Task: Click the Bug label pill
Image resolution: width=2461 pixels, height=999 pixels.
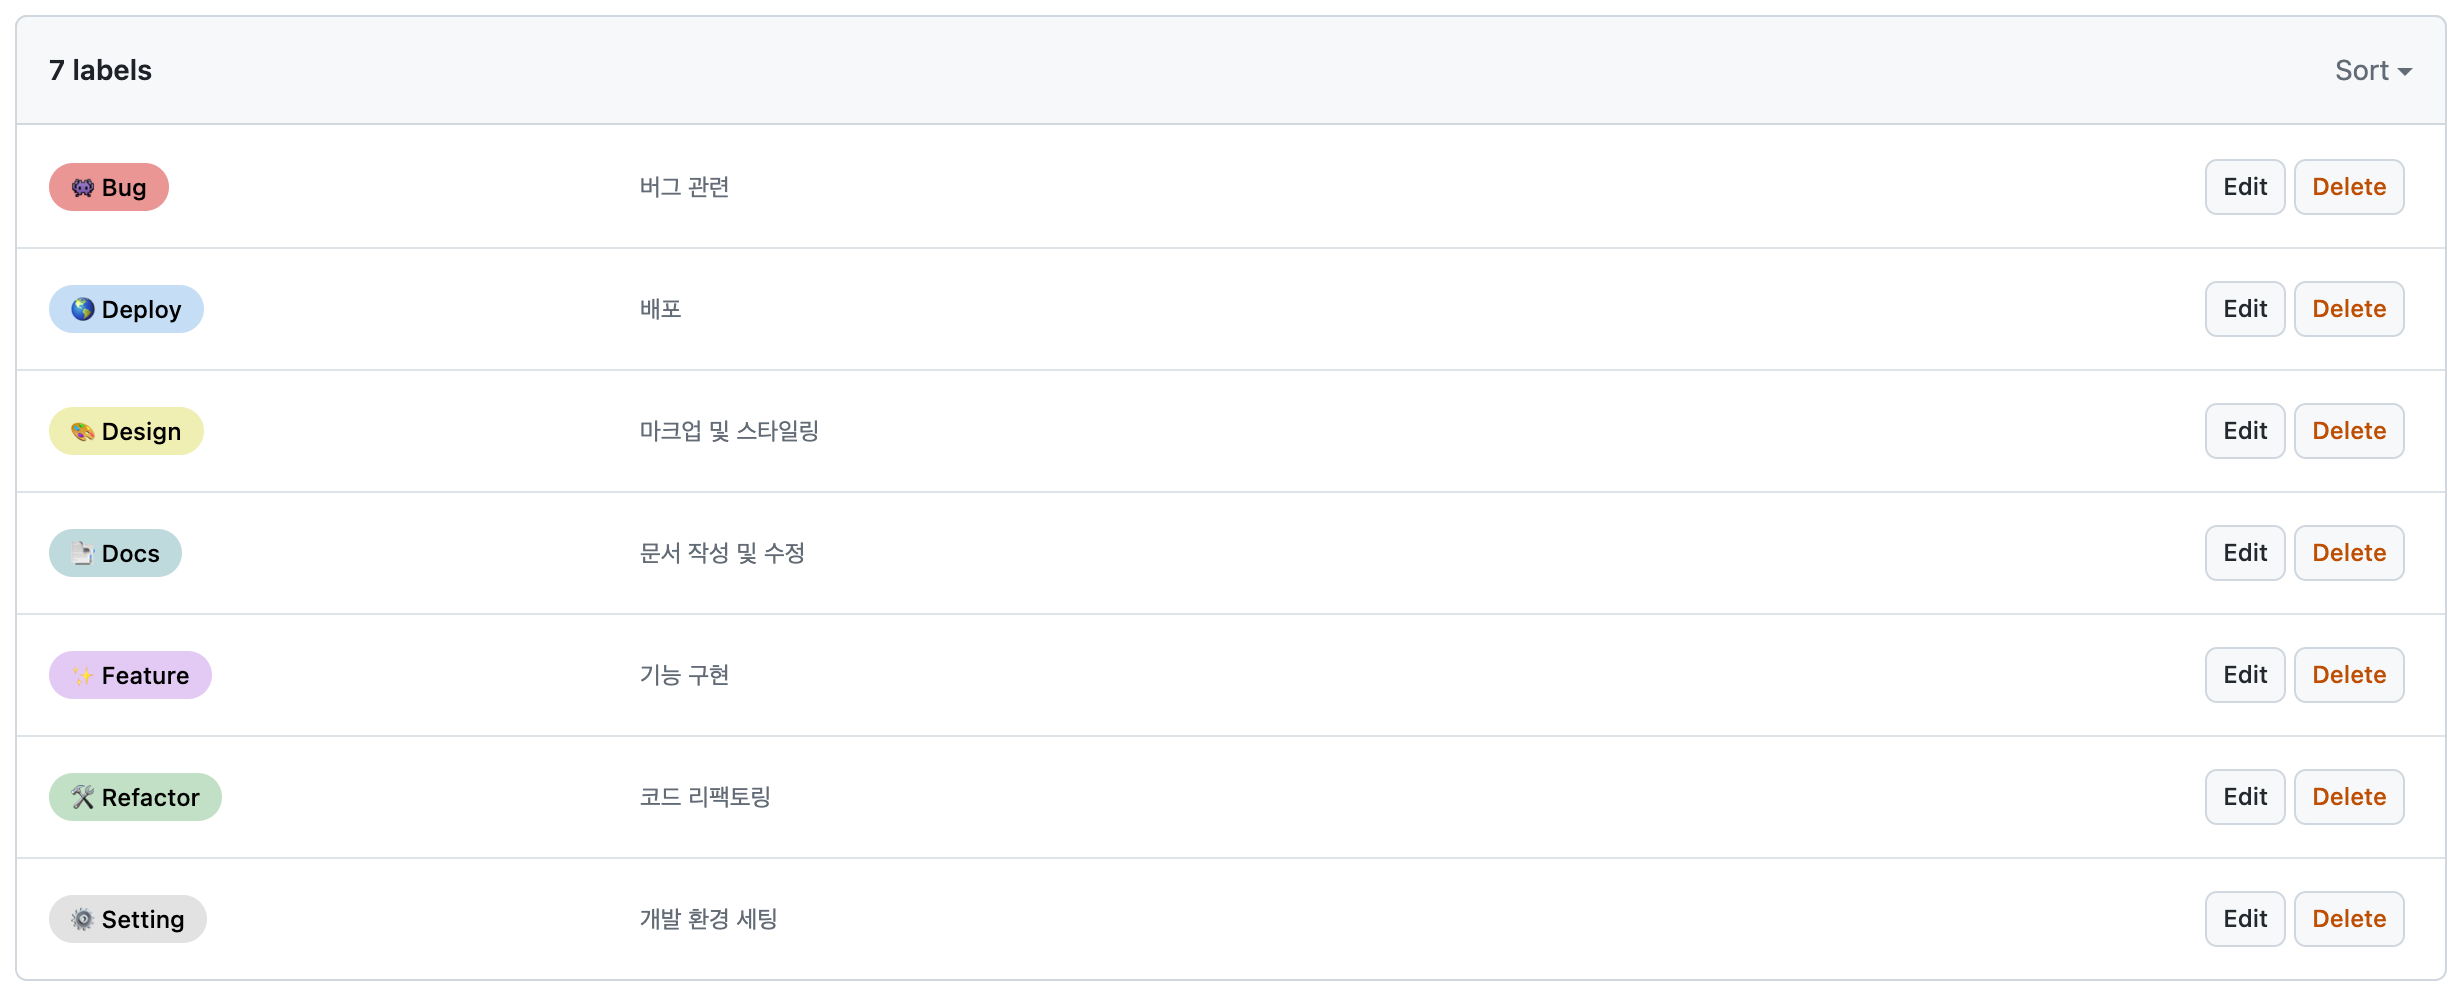Action: (x=108, y=187)
